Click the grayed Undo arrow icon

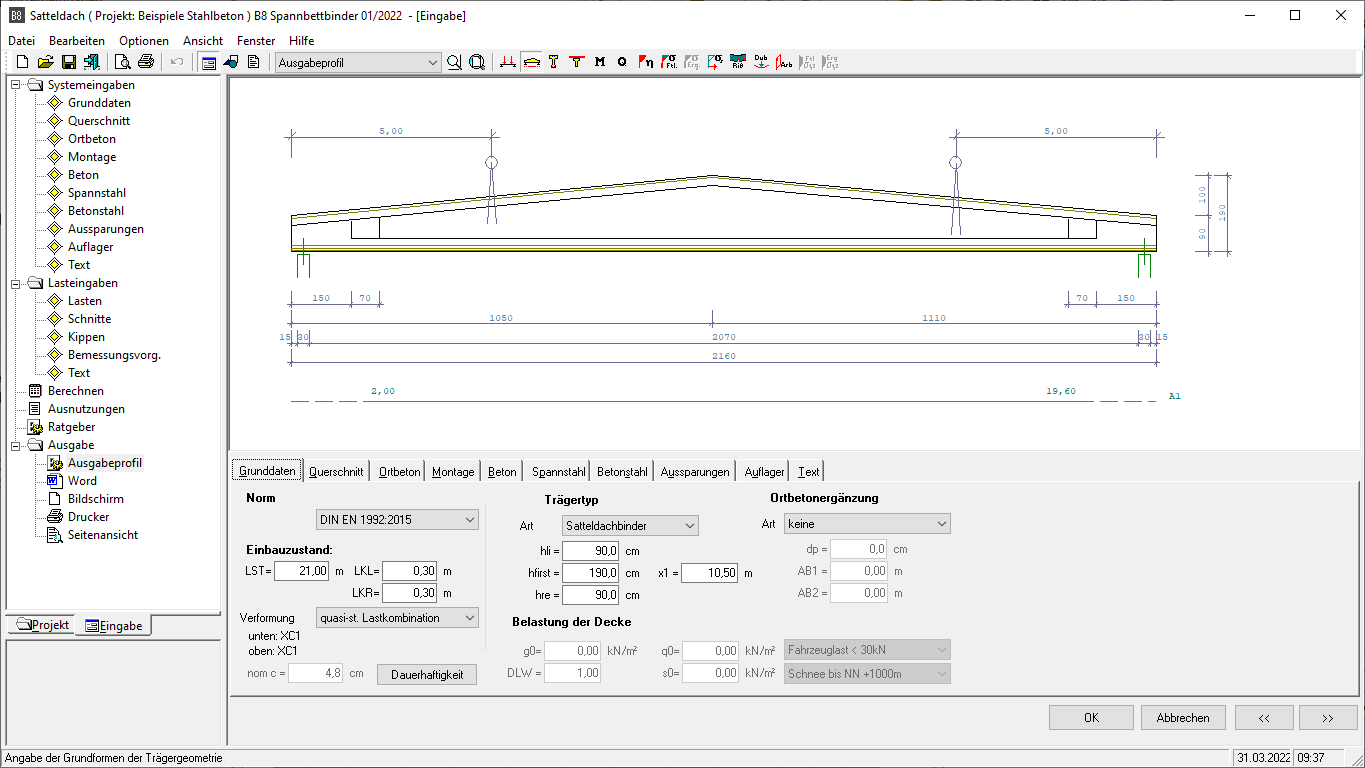click(177, 62)
